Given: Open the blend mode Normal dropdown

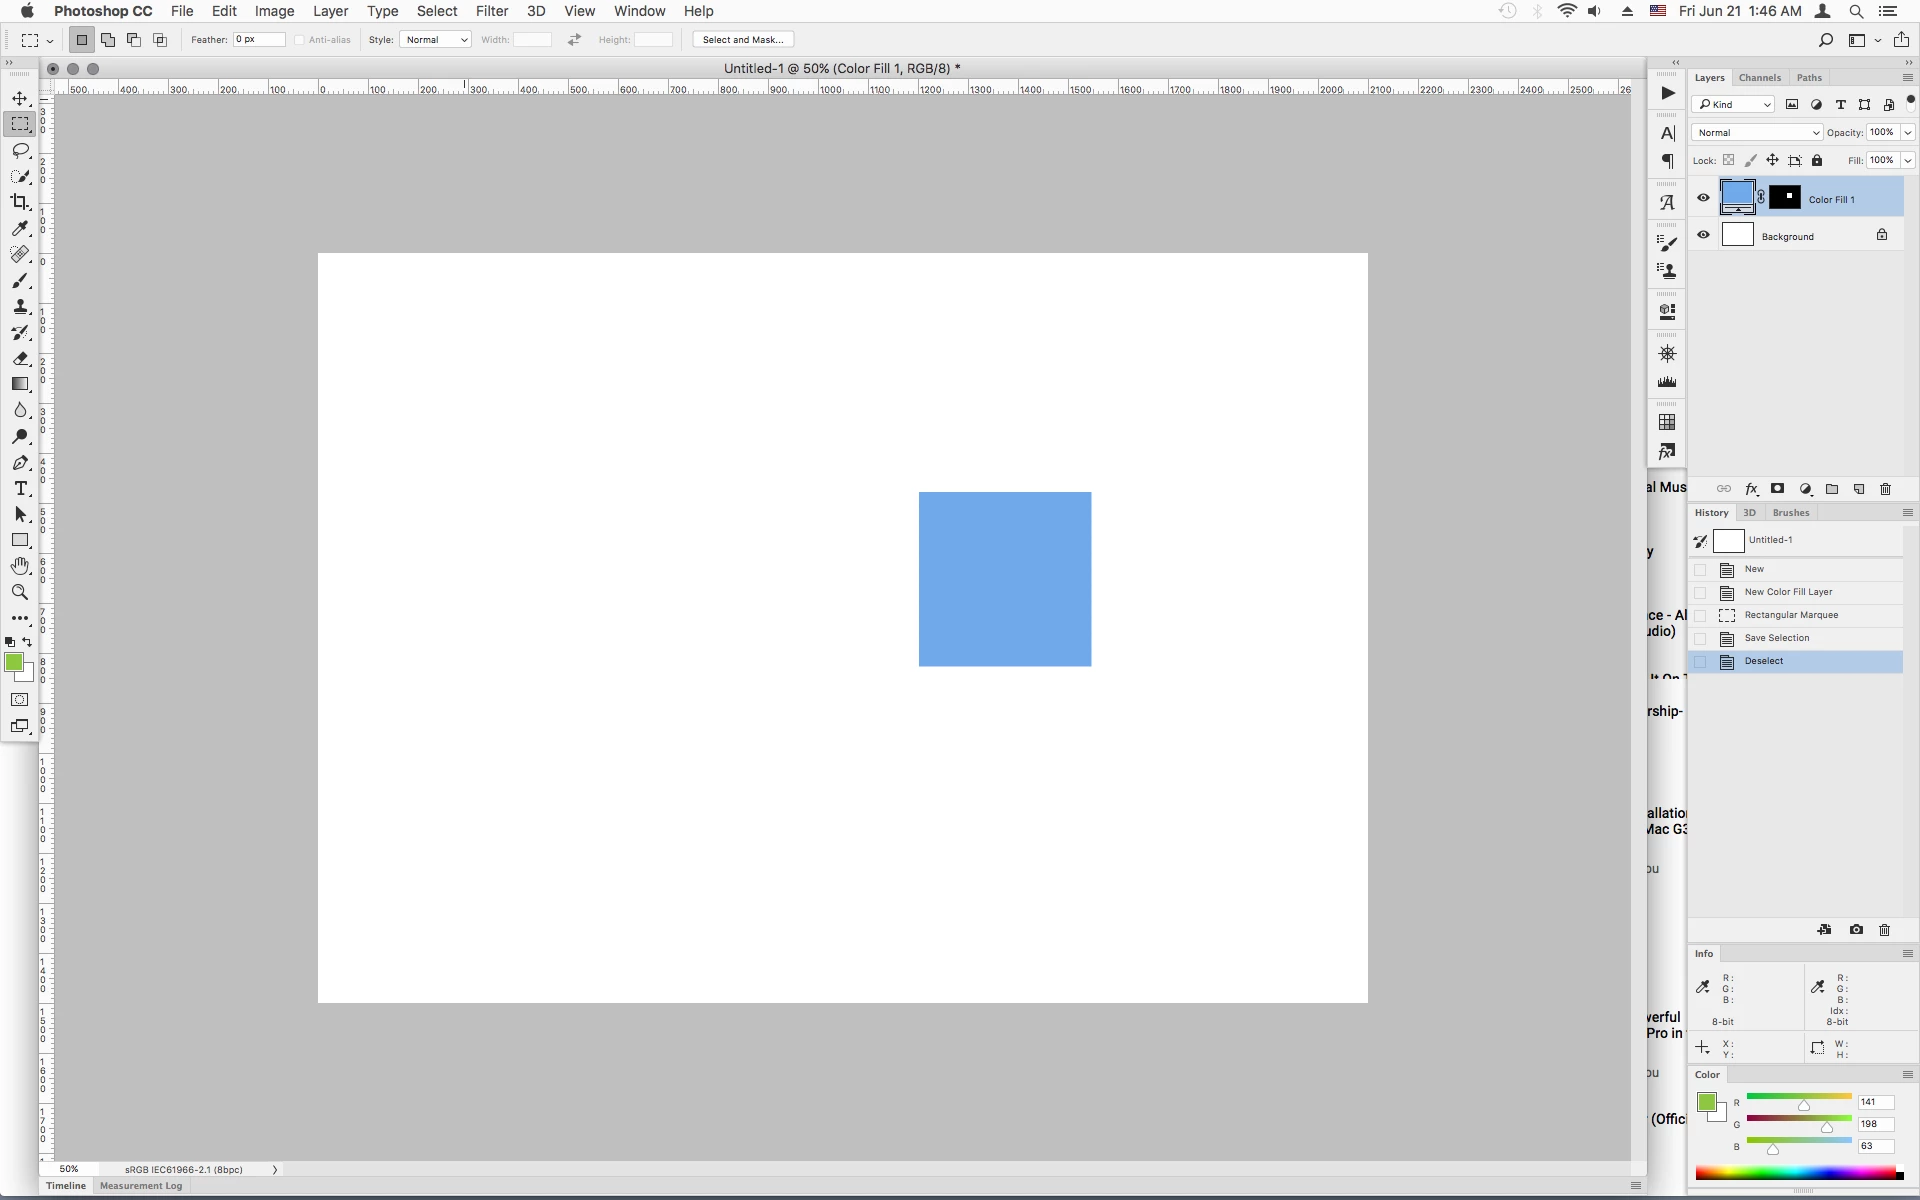Looking at the screenshot, I should [1756, 132].
